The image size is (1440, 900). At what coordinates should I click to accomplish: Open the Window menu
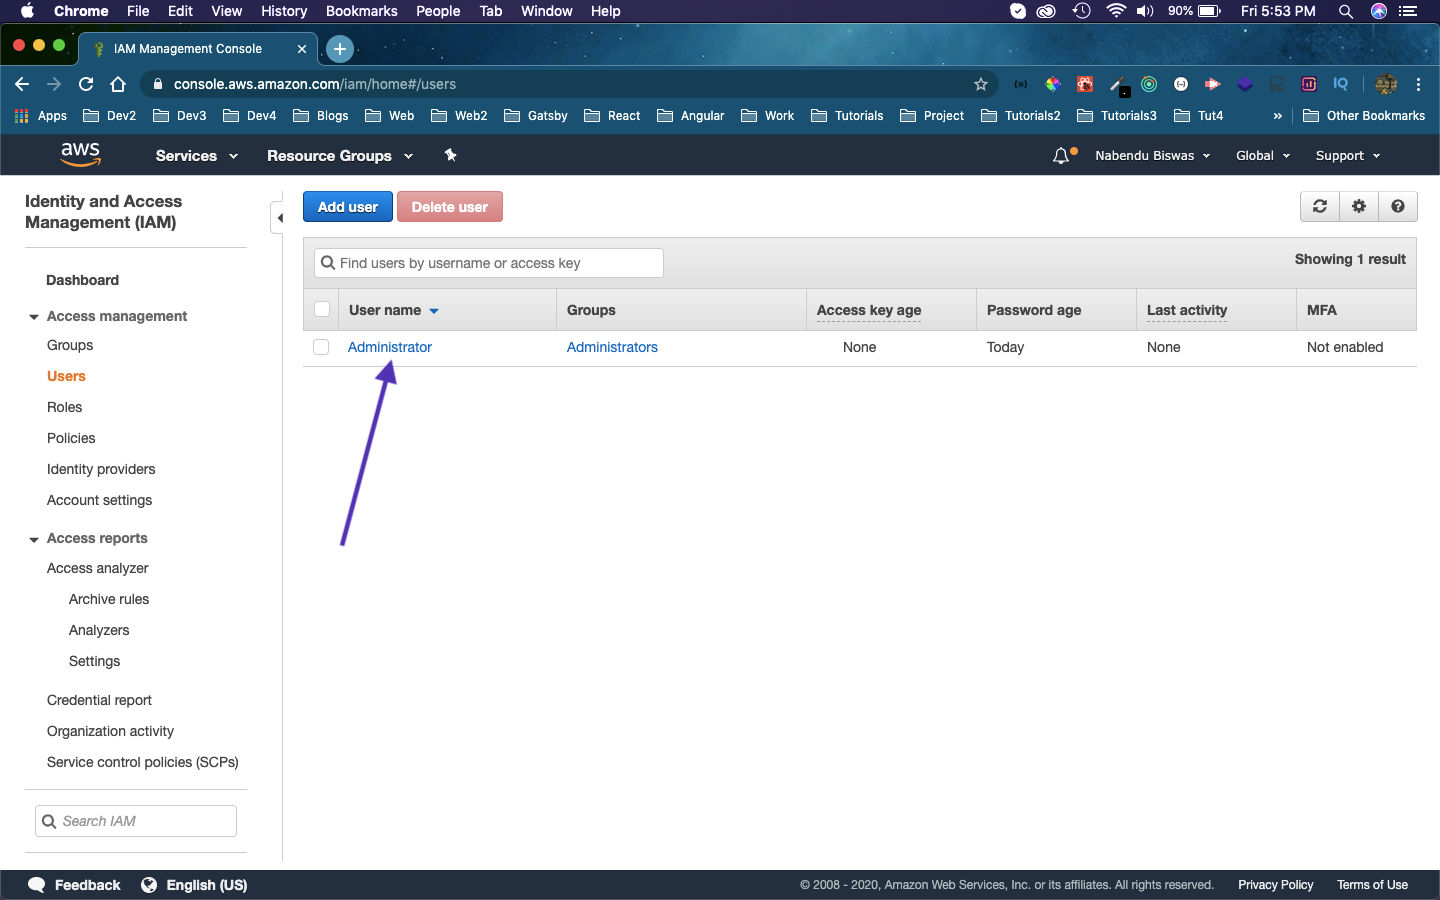546,11
